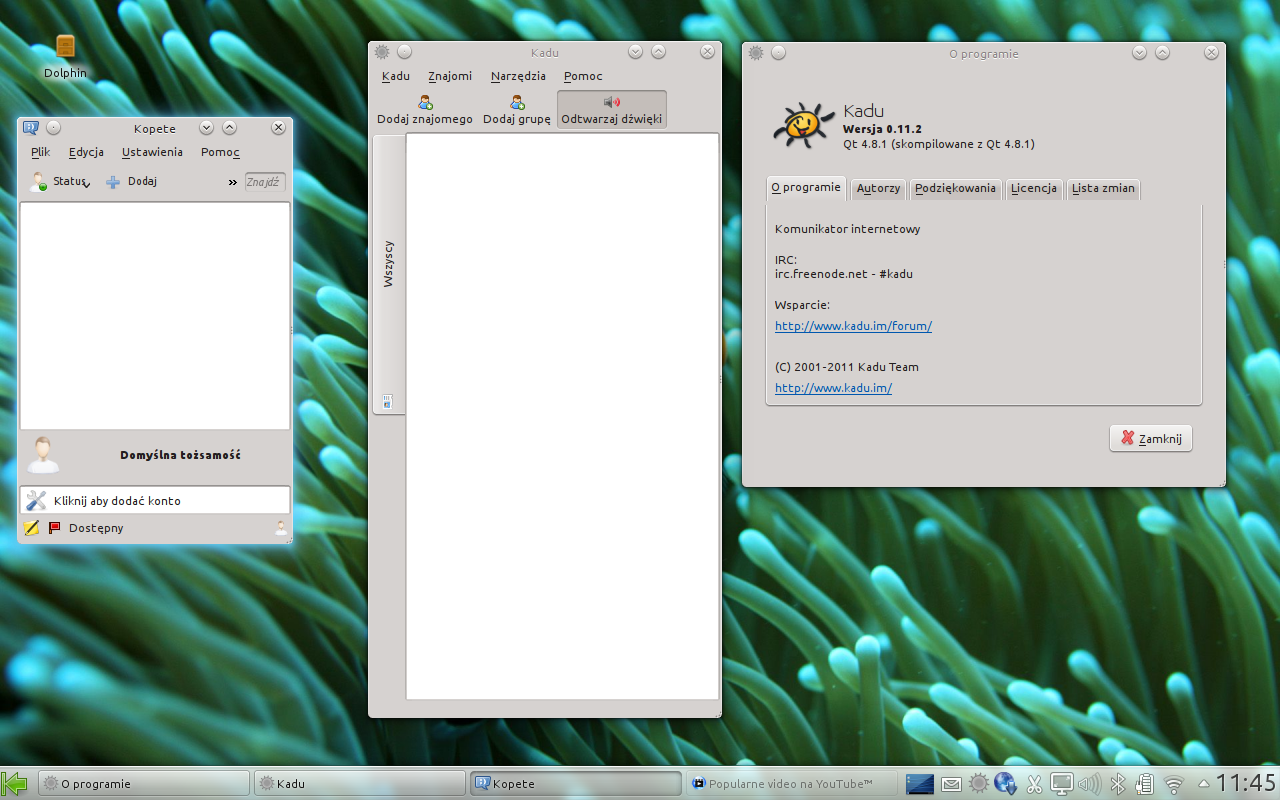The image size is (1280, 800).
Task: Click the Bluetooth tray icon
Action: tap(1120, 784)
